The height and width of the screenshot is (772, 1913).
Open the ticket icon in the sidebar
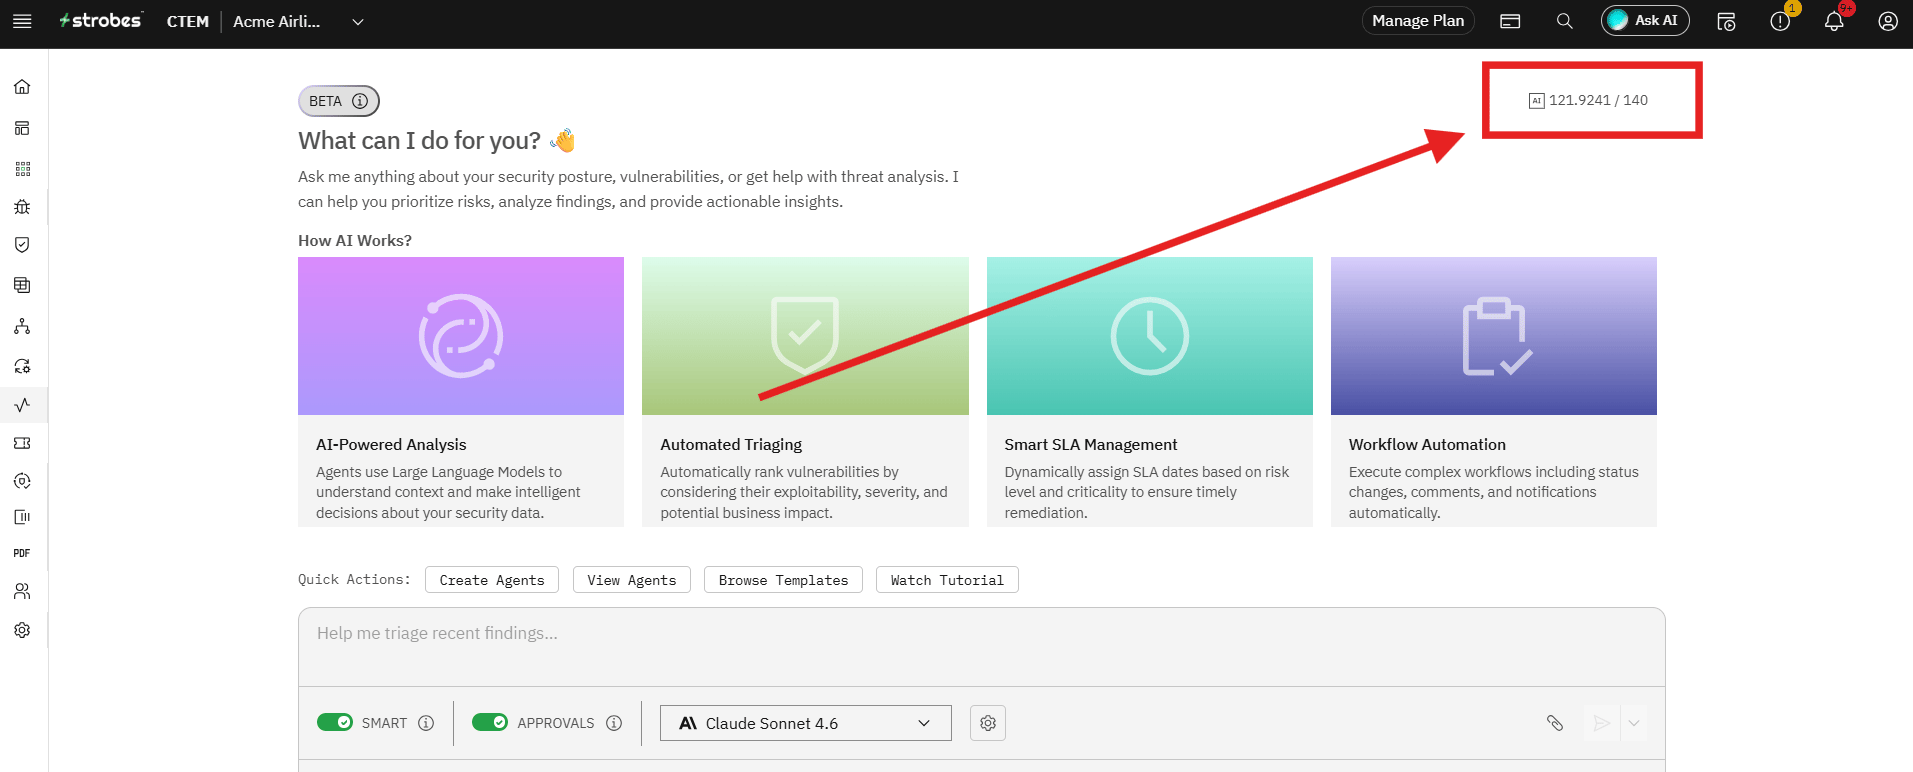[22, 443]
